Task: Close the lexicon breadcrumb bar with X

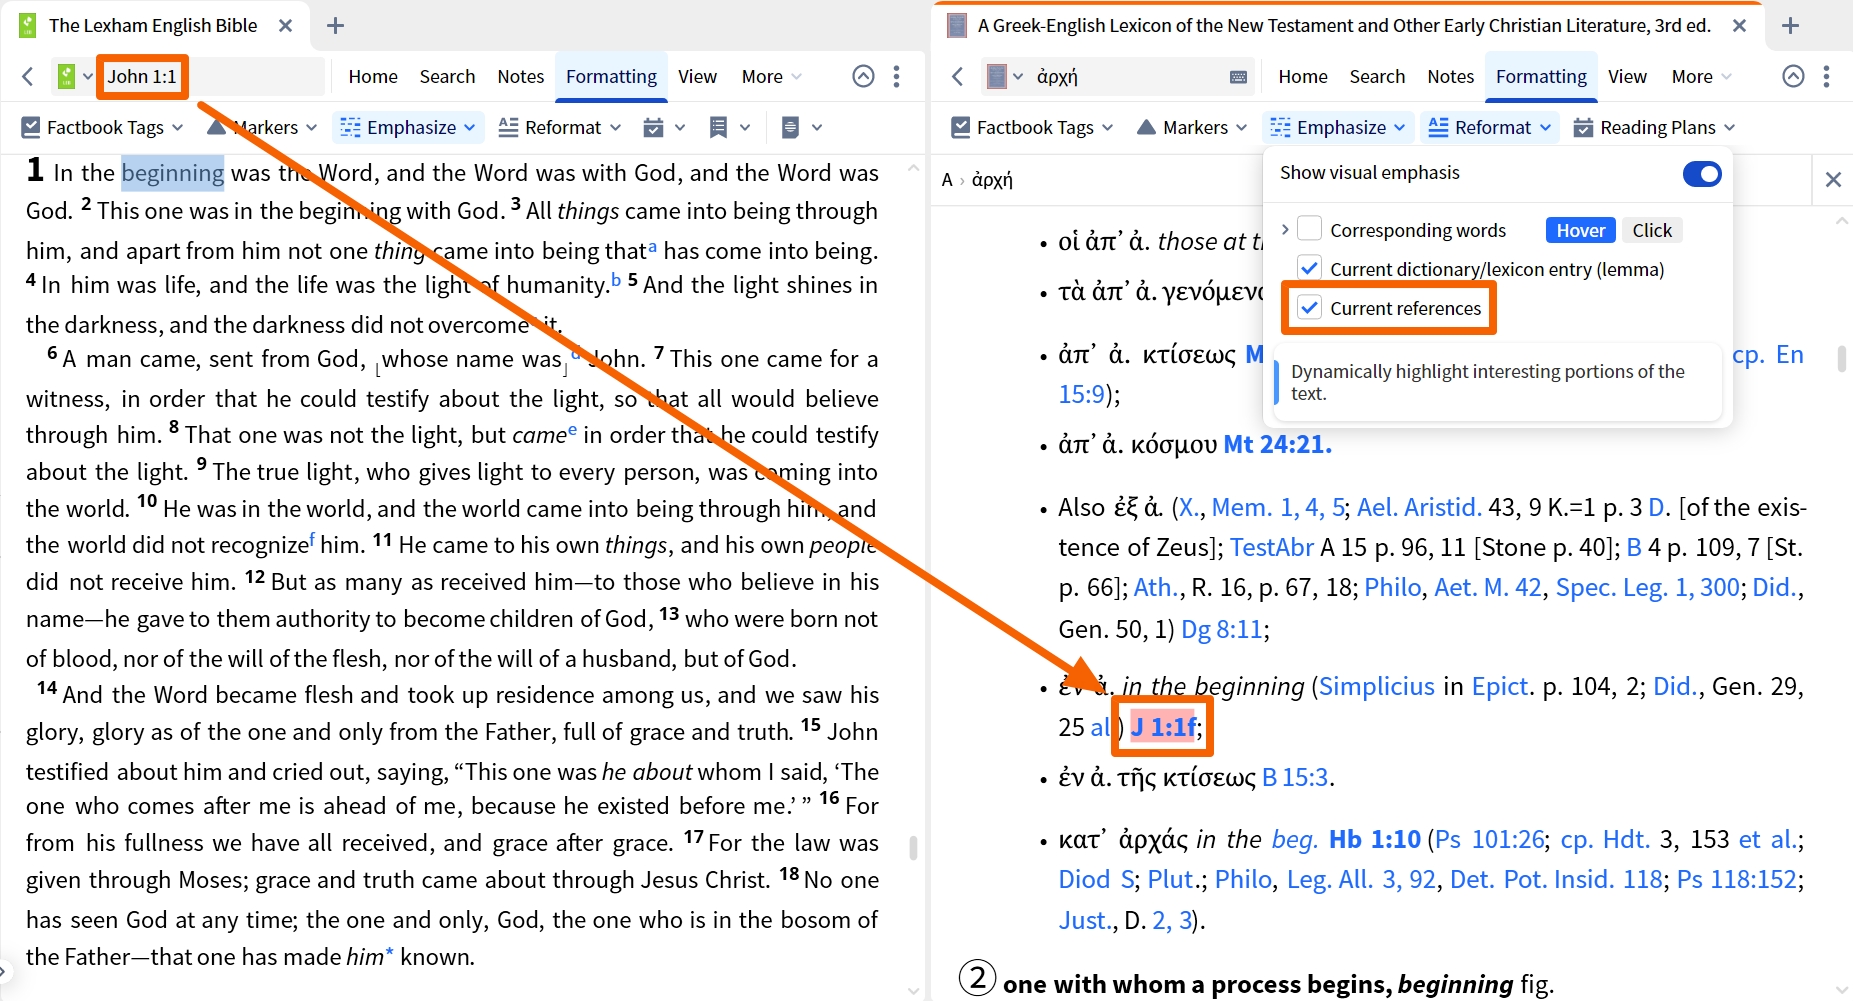Action: coord(1833,180)
